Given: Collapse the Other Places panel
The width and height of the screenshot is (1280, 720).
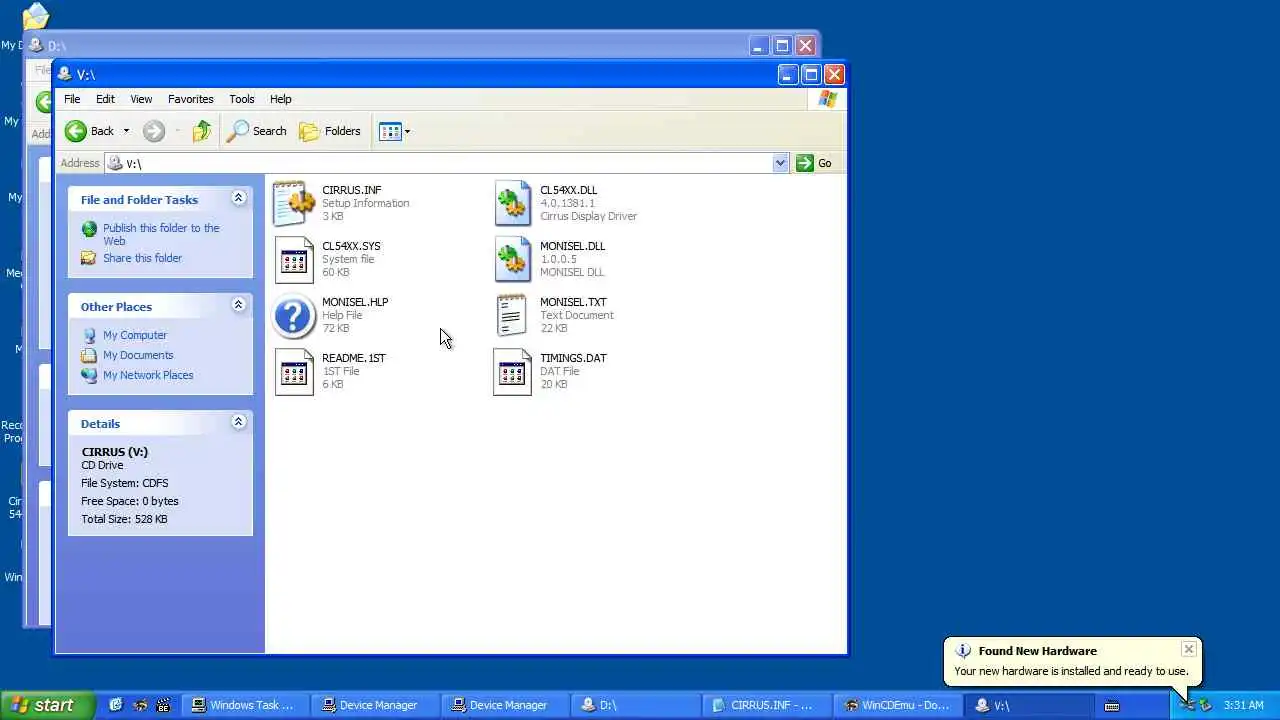Looking at the screenshot, I should (238, 305).
